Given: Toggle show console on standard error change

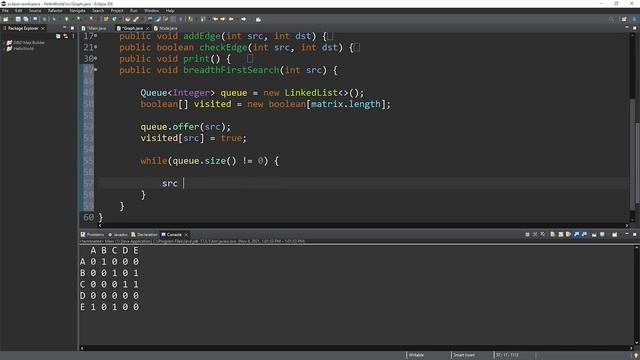Looking at the screenshot, I should 584,234.
